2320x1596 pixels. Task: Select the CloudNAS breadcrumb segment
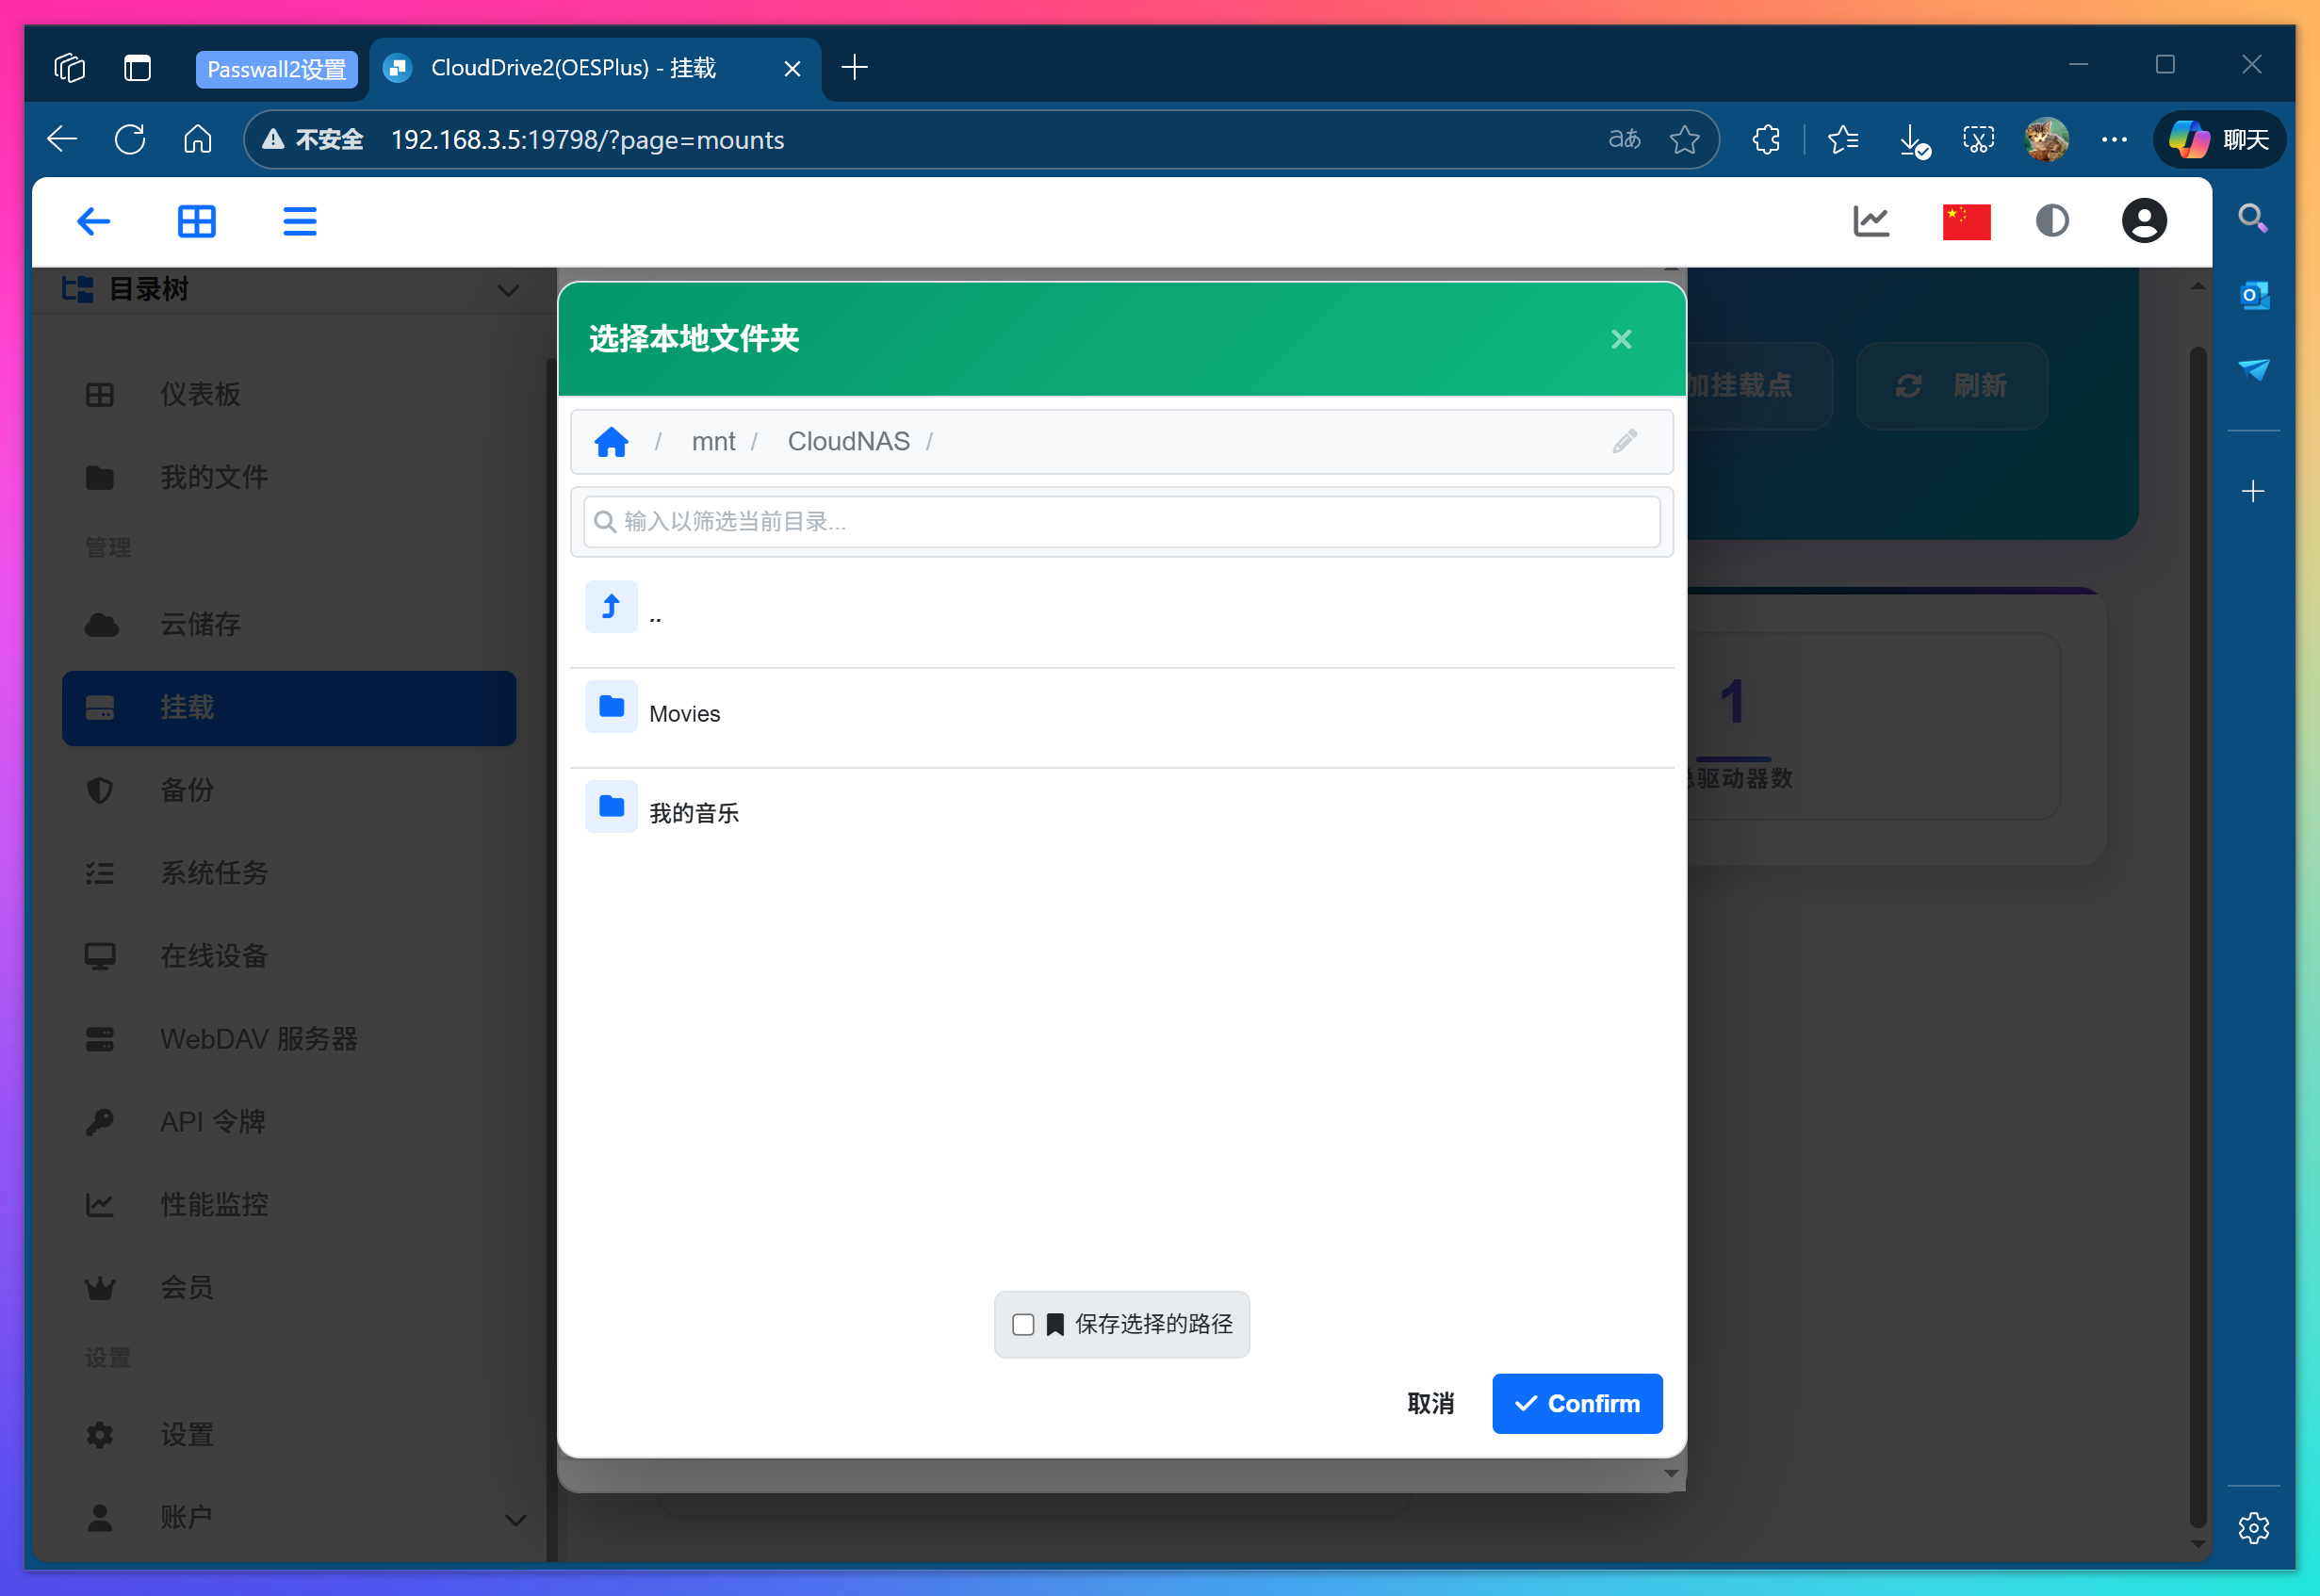tap(848, 441)
